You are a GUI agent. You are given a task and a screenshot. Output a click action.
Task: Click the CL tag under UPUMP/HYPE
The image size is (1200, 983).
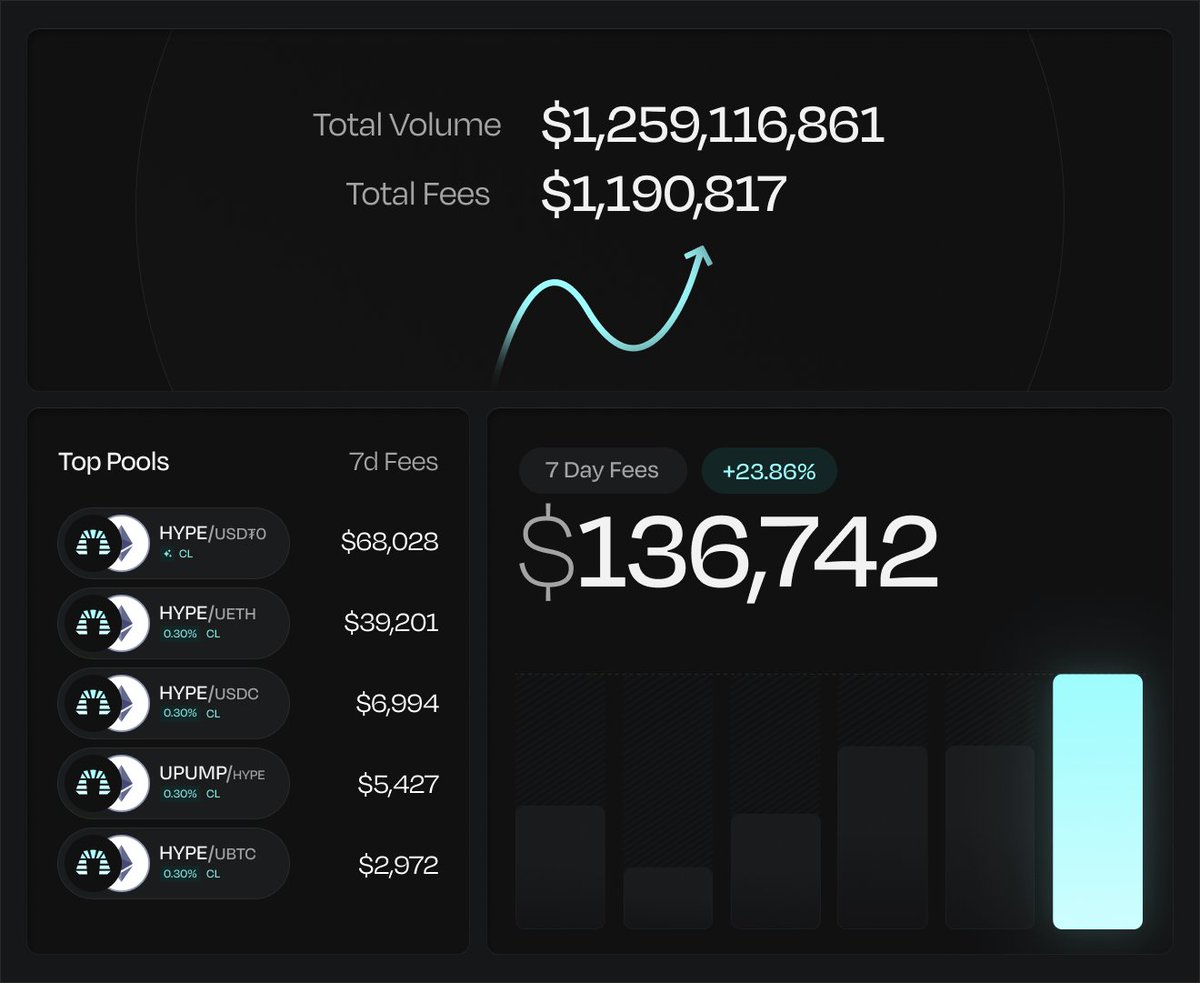[213, 794]
